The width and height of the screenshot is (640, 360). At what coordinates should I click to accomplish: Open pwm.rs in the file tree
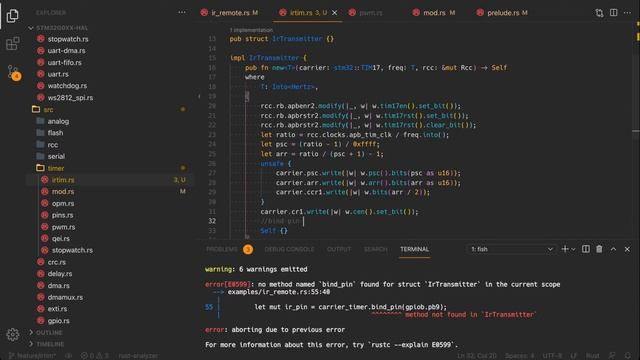pos(63,227)
